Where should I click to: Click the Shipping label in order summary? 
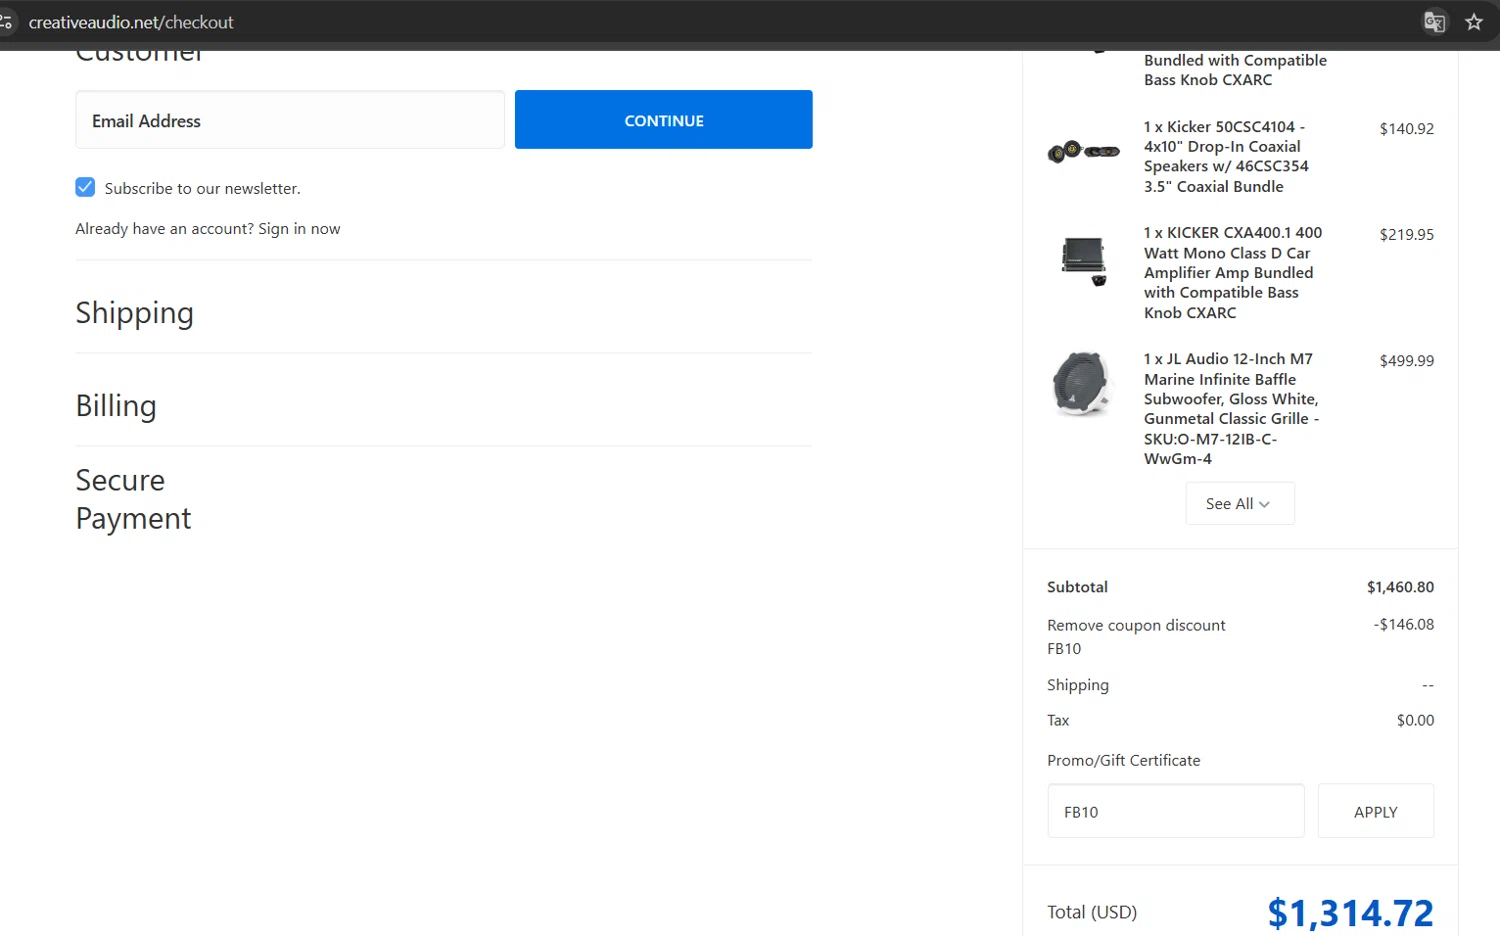pyautogui.click(x=1077, y=685)
